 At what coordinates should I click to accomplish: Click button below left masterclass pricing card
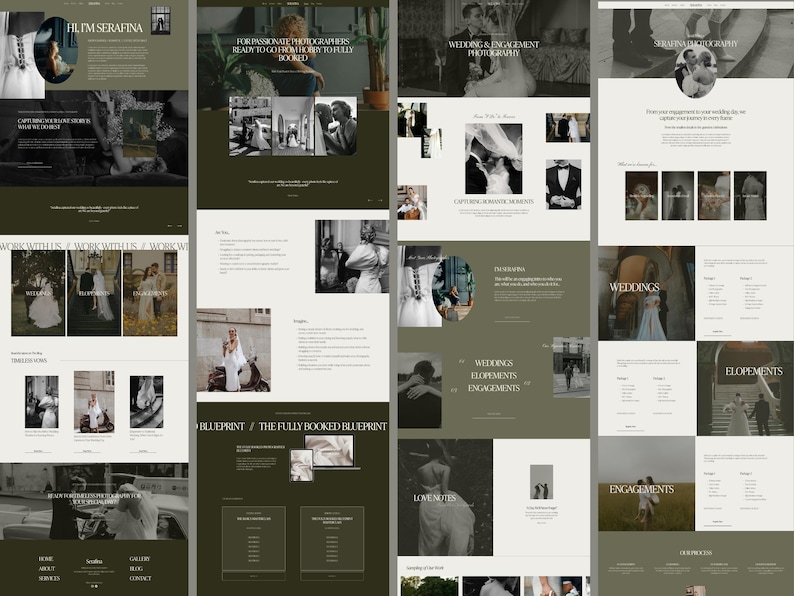coord(254,576)
